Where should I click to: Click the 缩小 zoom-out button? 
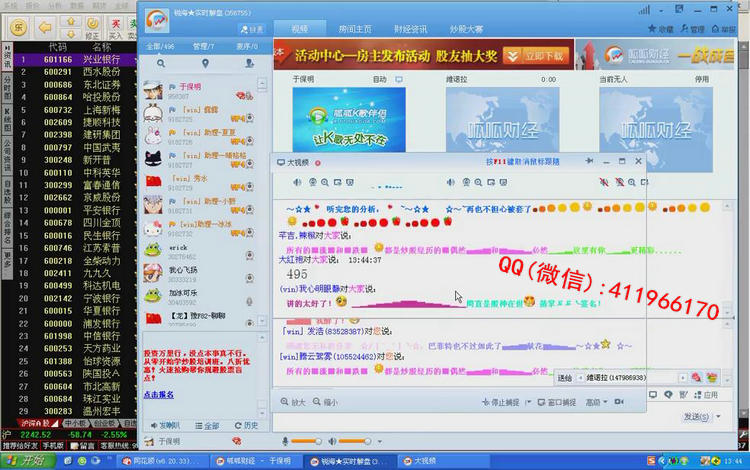(325, 402)
